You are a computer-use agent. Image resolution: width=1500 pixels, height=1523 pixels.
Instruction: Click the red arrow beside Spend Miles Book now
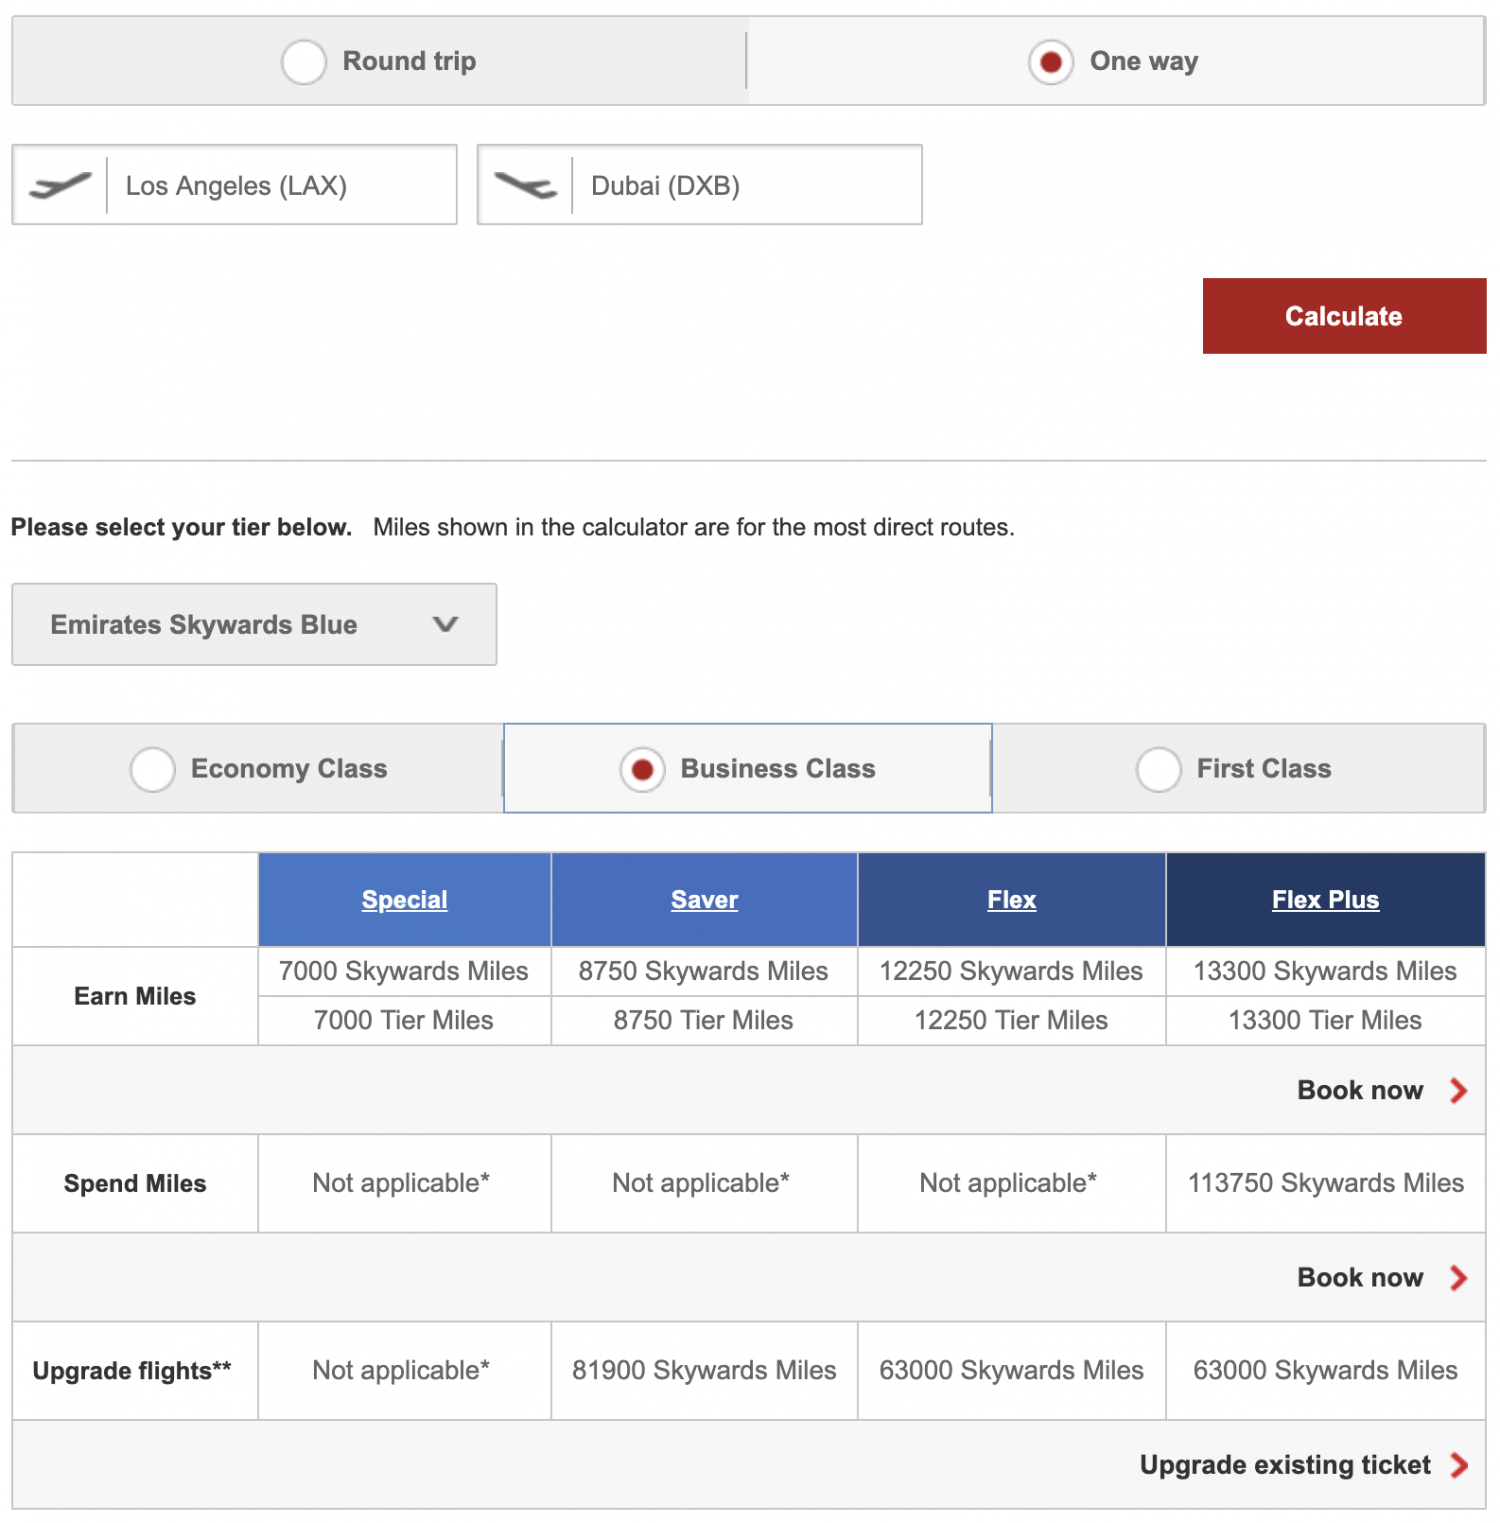pyautogui.click(x=1458, y=1277)
